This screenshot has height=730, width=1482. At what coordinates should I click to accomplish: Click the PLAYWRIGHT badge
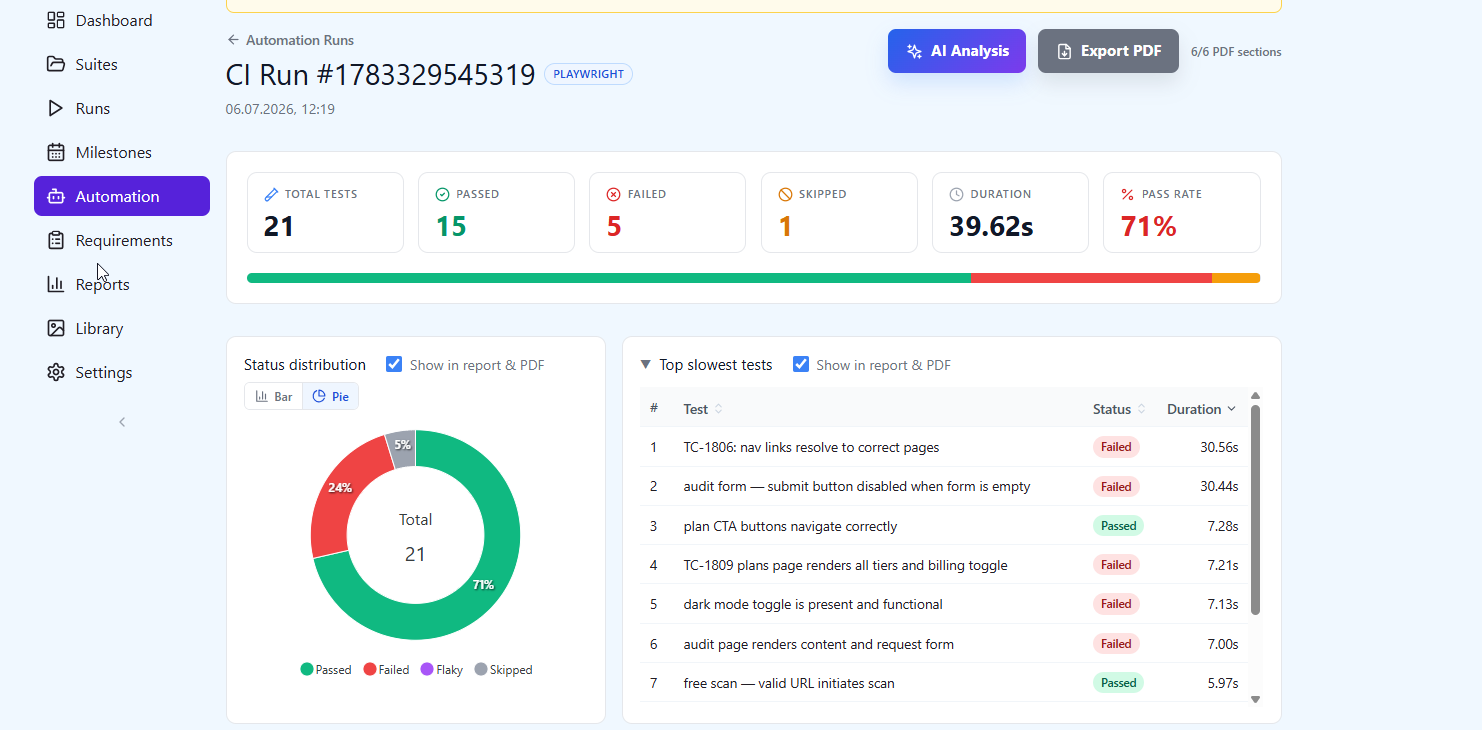click(588, 74)
